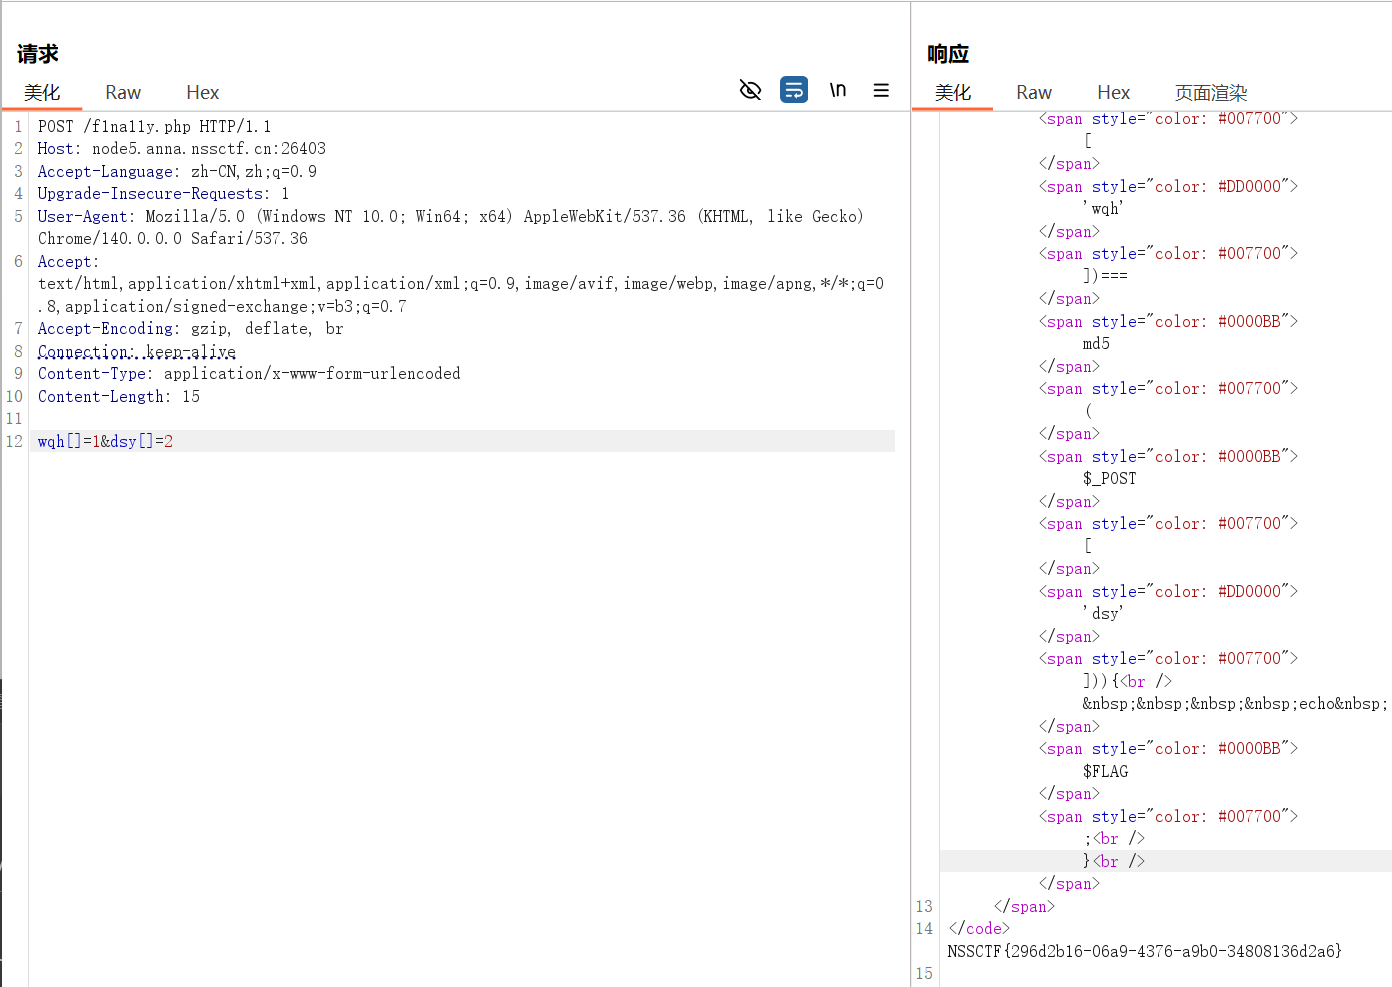Click the echo&nbsp; line in response

1235,703
